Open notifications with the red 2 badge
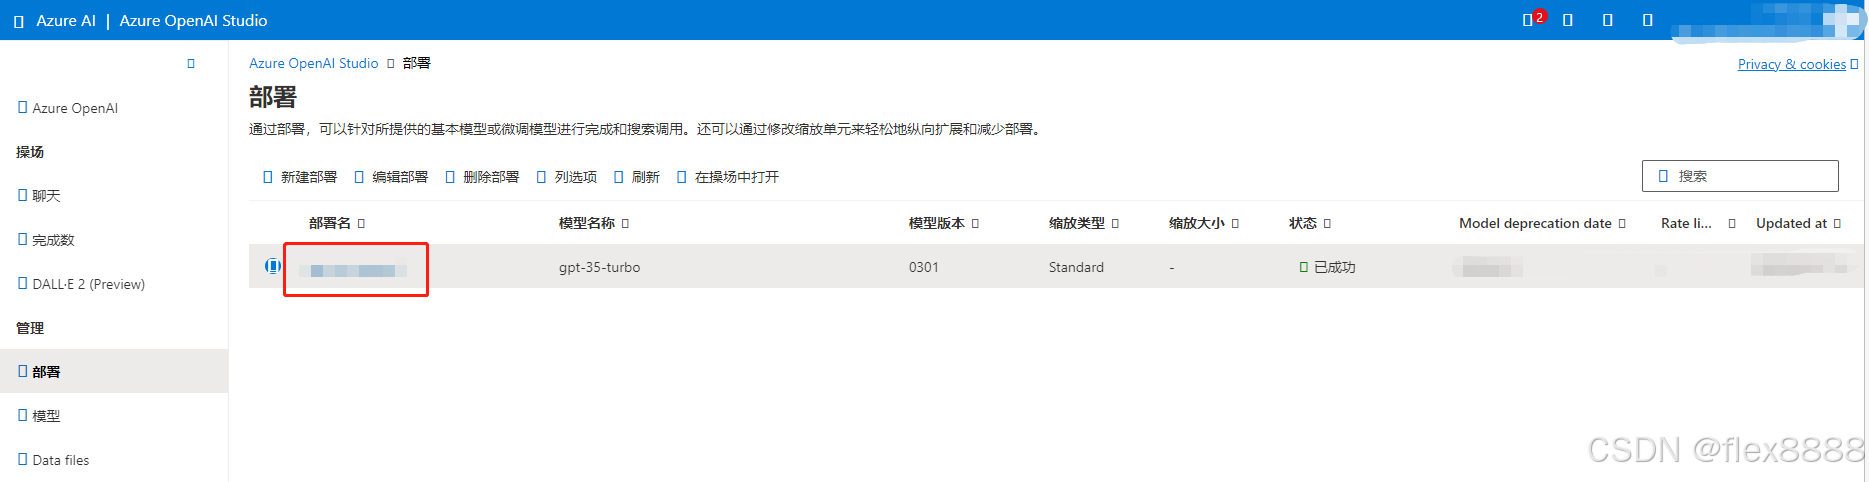Screen dimensions: 1869x482 click(1531, 19)
